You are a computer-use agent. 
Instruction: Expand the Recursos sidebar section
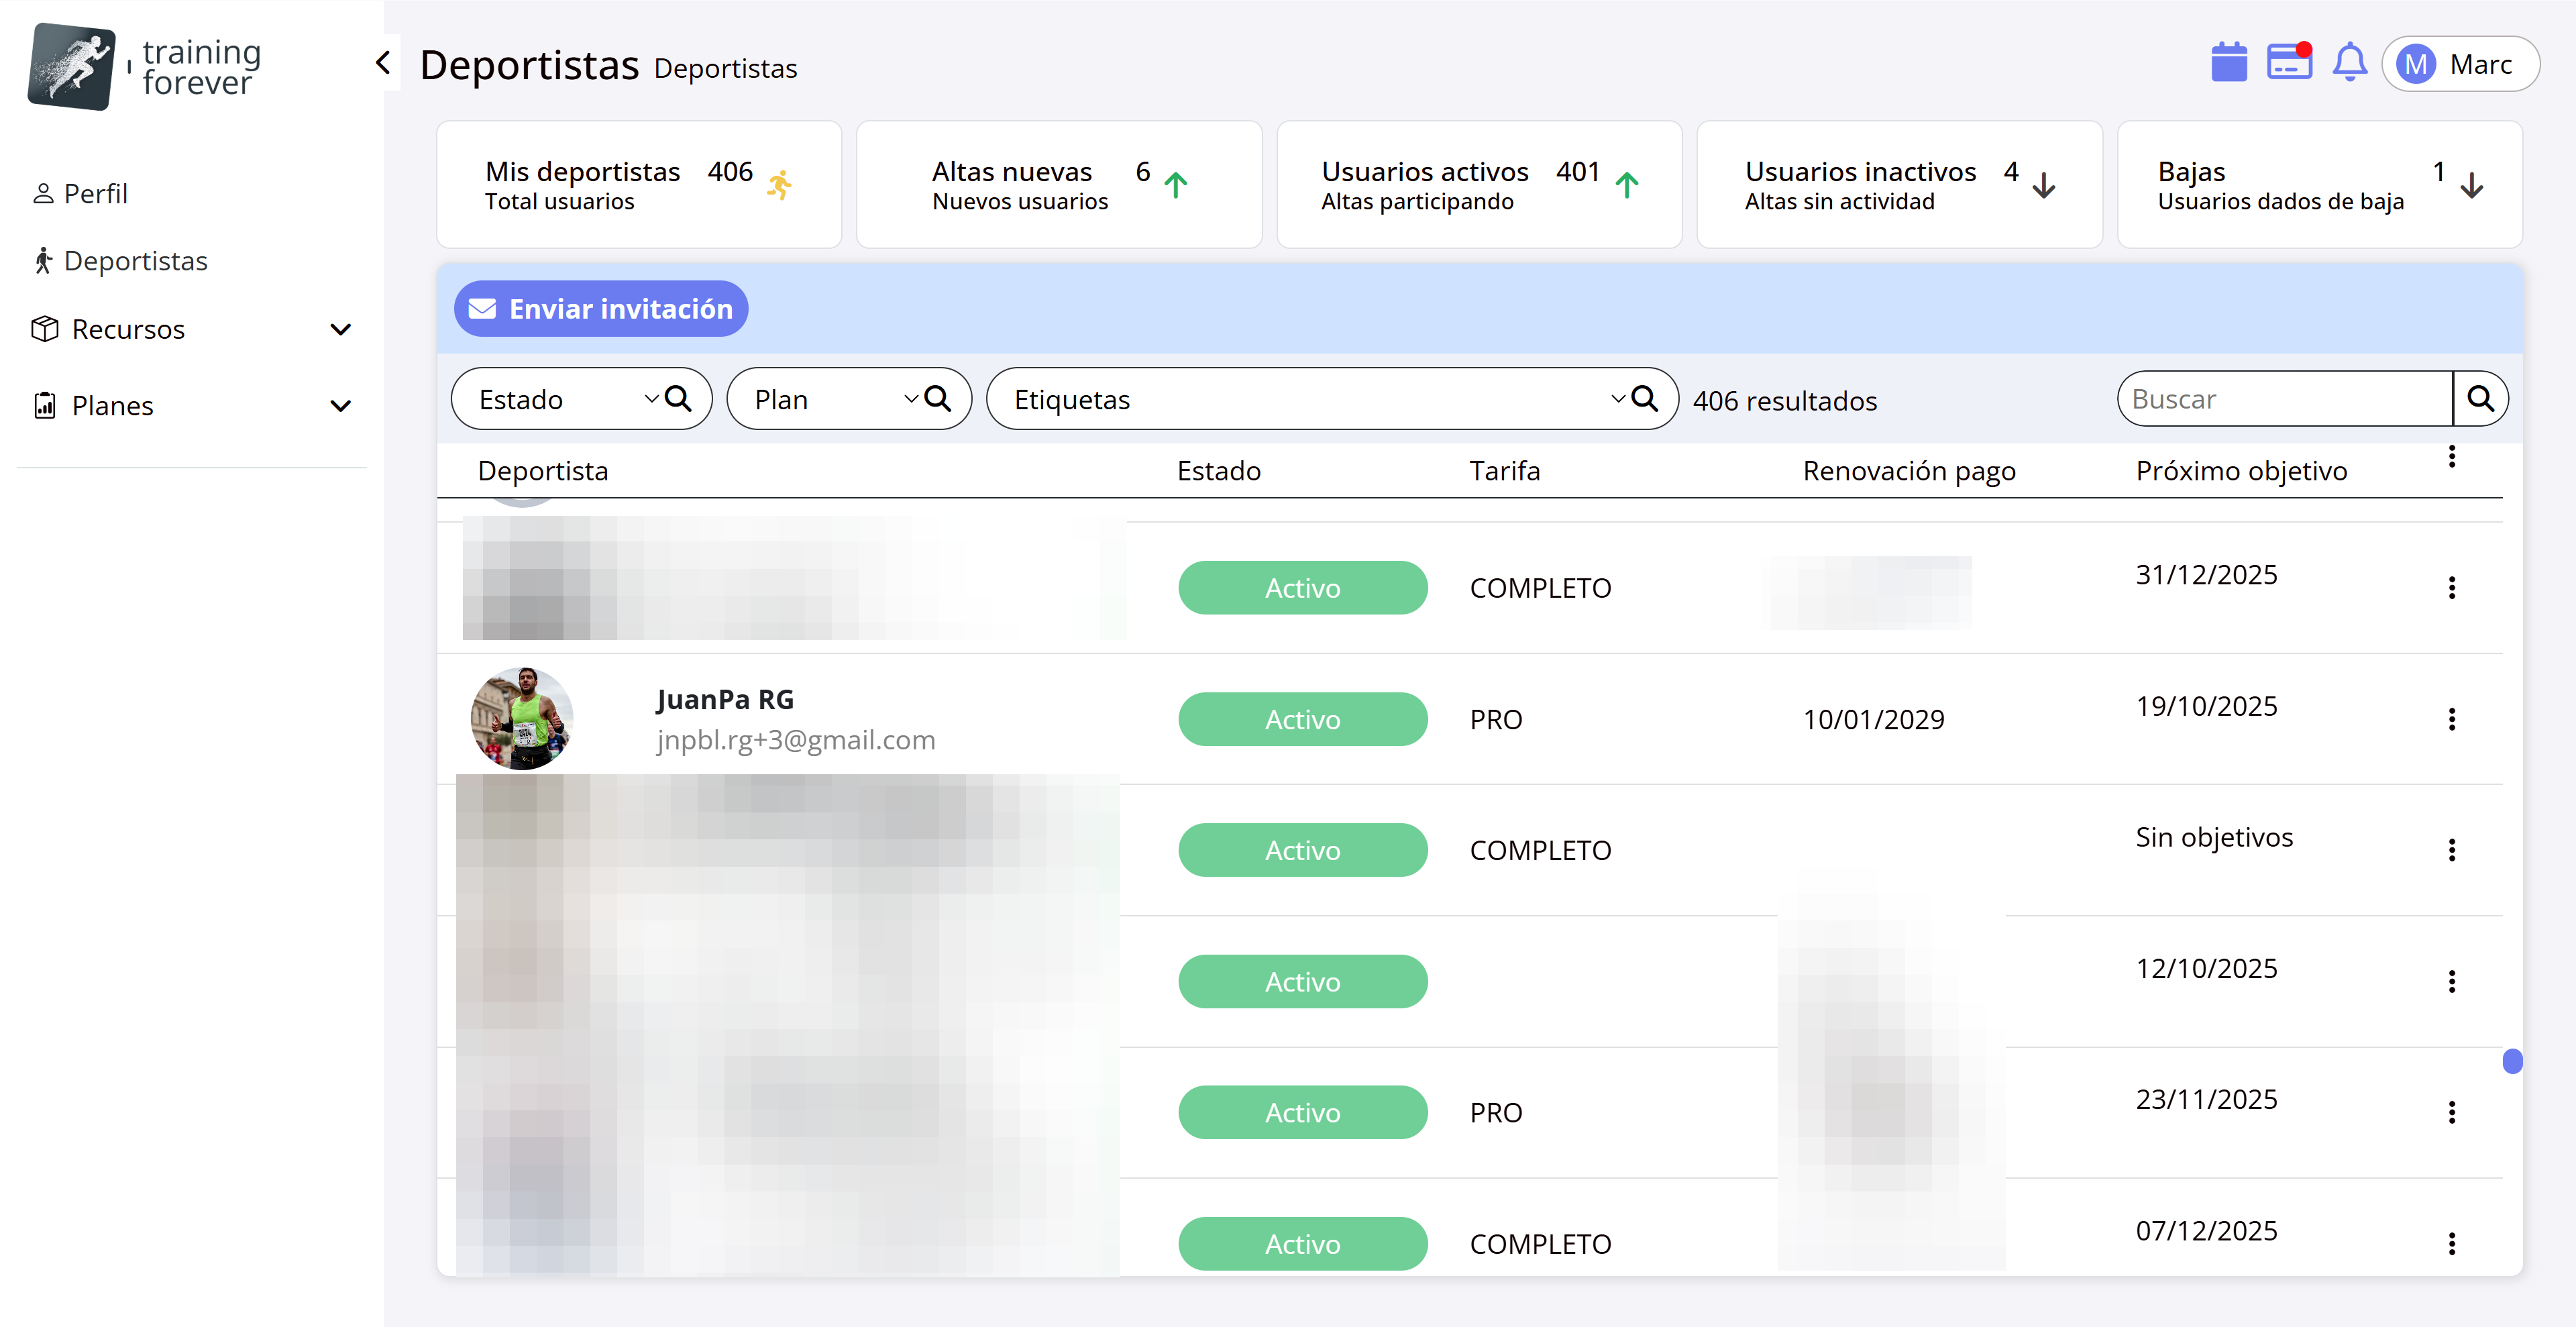(340, 329)
